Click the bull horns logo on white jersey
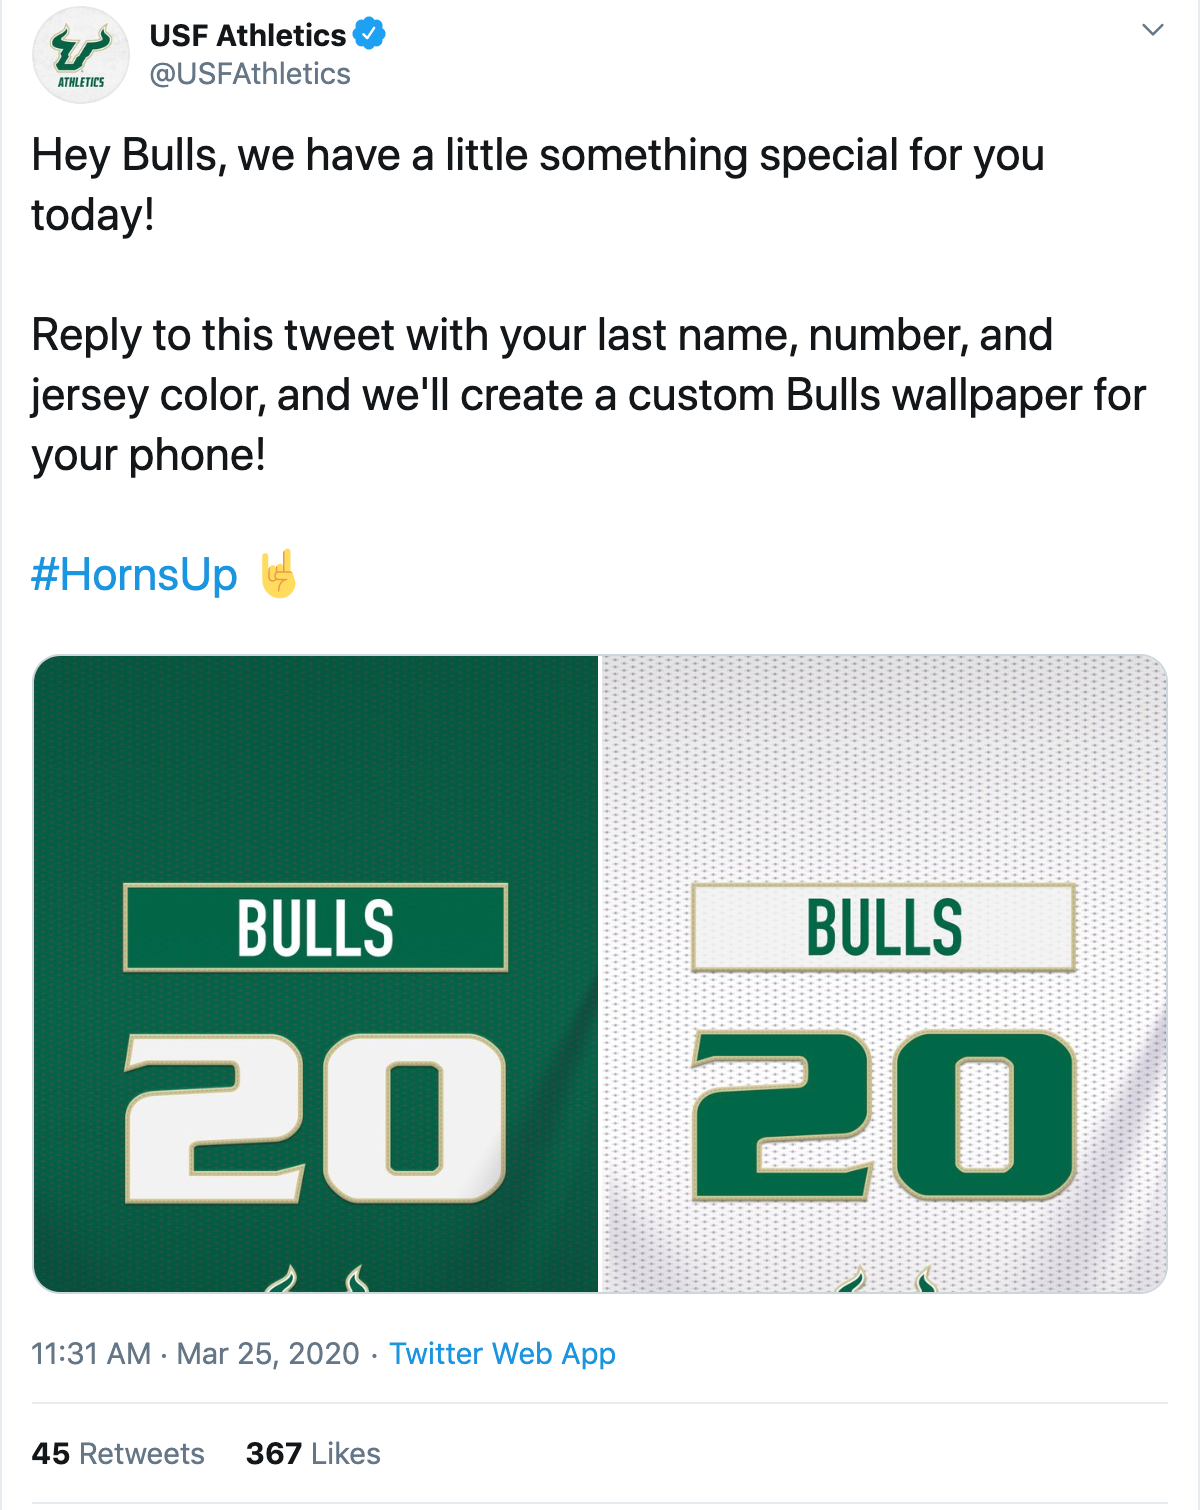Viewport: 1200px width, 1510px height. click(x=886, y=1278)
